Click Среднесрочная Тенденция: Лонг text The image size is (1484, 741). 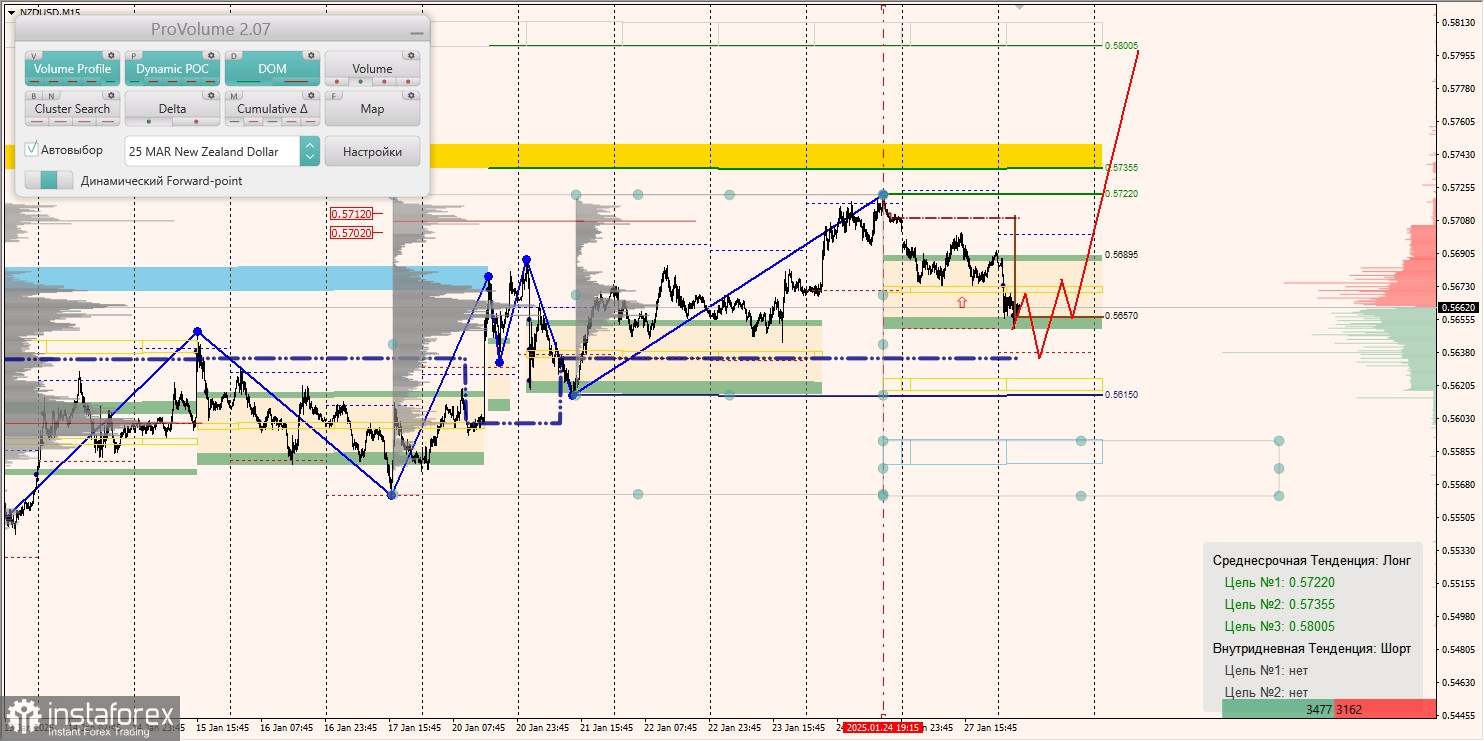(x=1311, y=560)
